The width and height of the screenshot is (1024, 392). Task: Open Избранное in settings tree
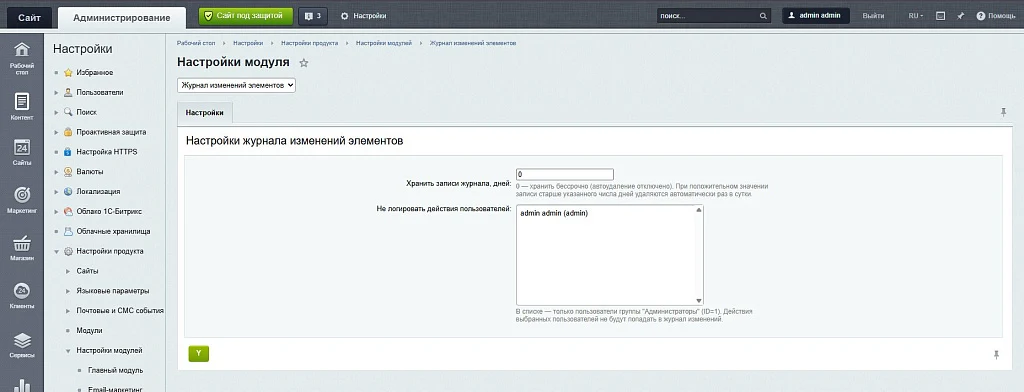point(94,73)
